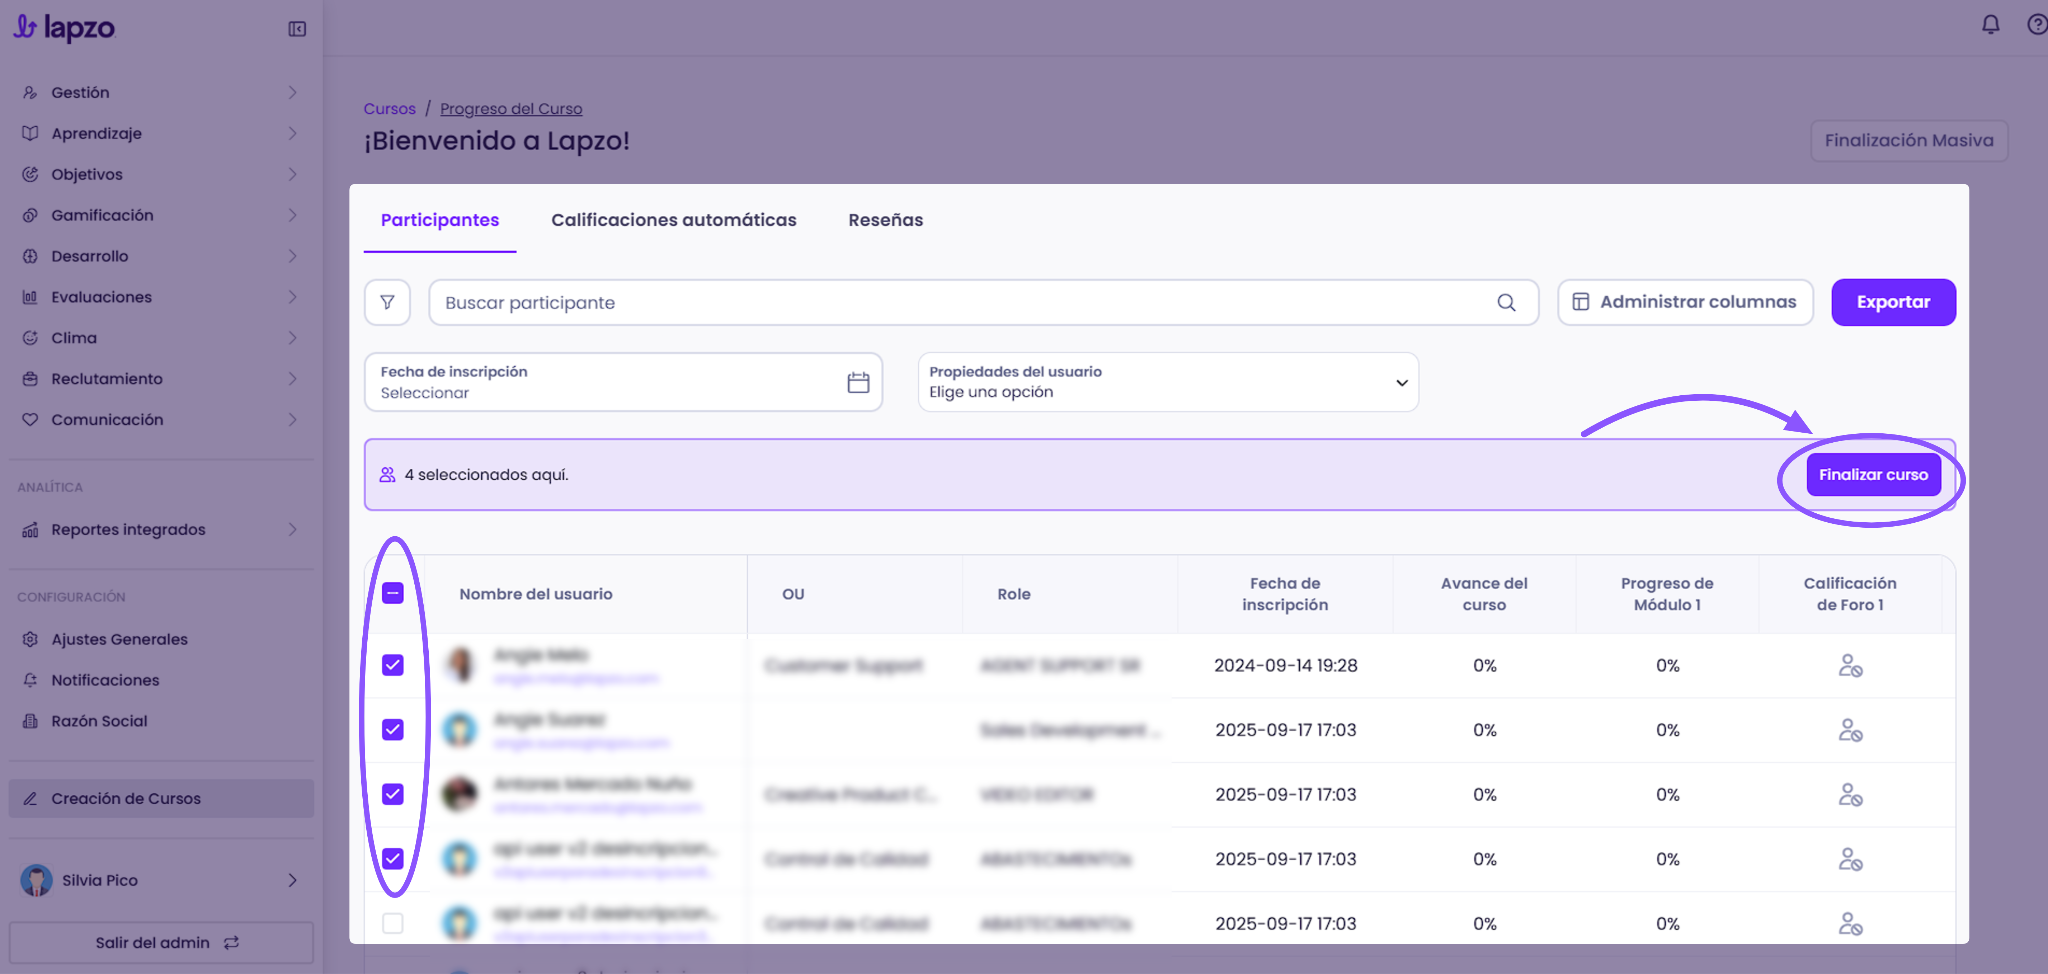This screenshot has height=974, width=2048.
Task: Click the forum grade icon in the 2024-09-14 row
Action: (1850, 665)
